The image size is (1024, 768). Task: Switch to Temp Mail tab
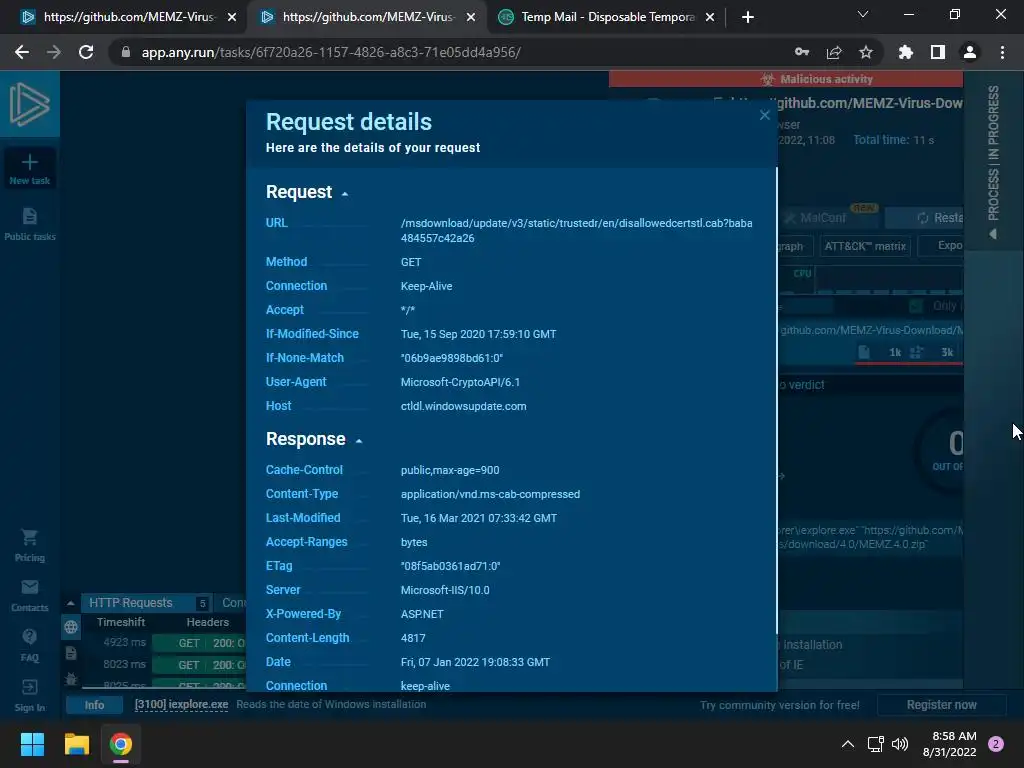coord(606,17)
